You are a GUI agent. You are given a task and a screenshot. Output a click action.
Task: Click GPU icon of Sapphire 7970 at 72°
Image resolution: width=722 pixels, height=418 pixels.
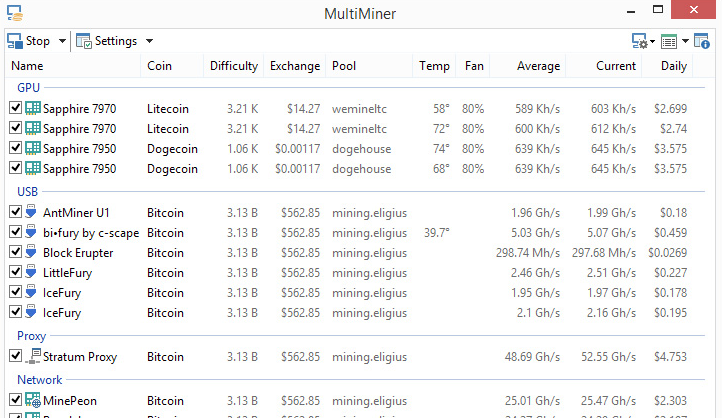(33, 128)
